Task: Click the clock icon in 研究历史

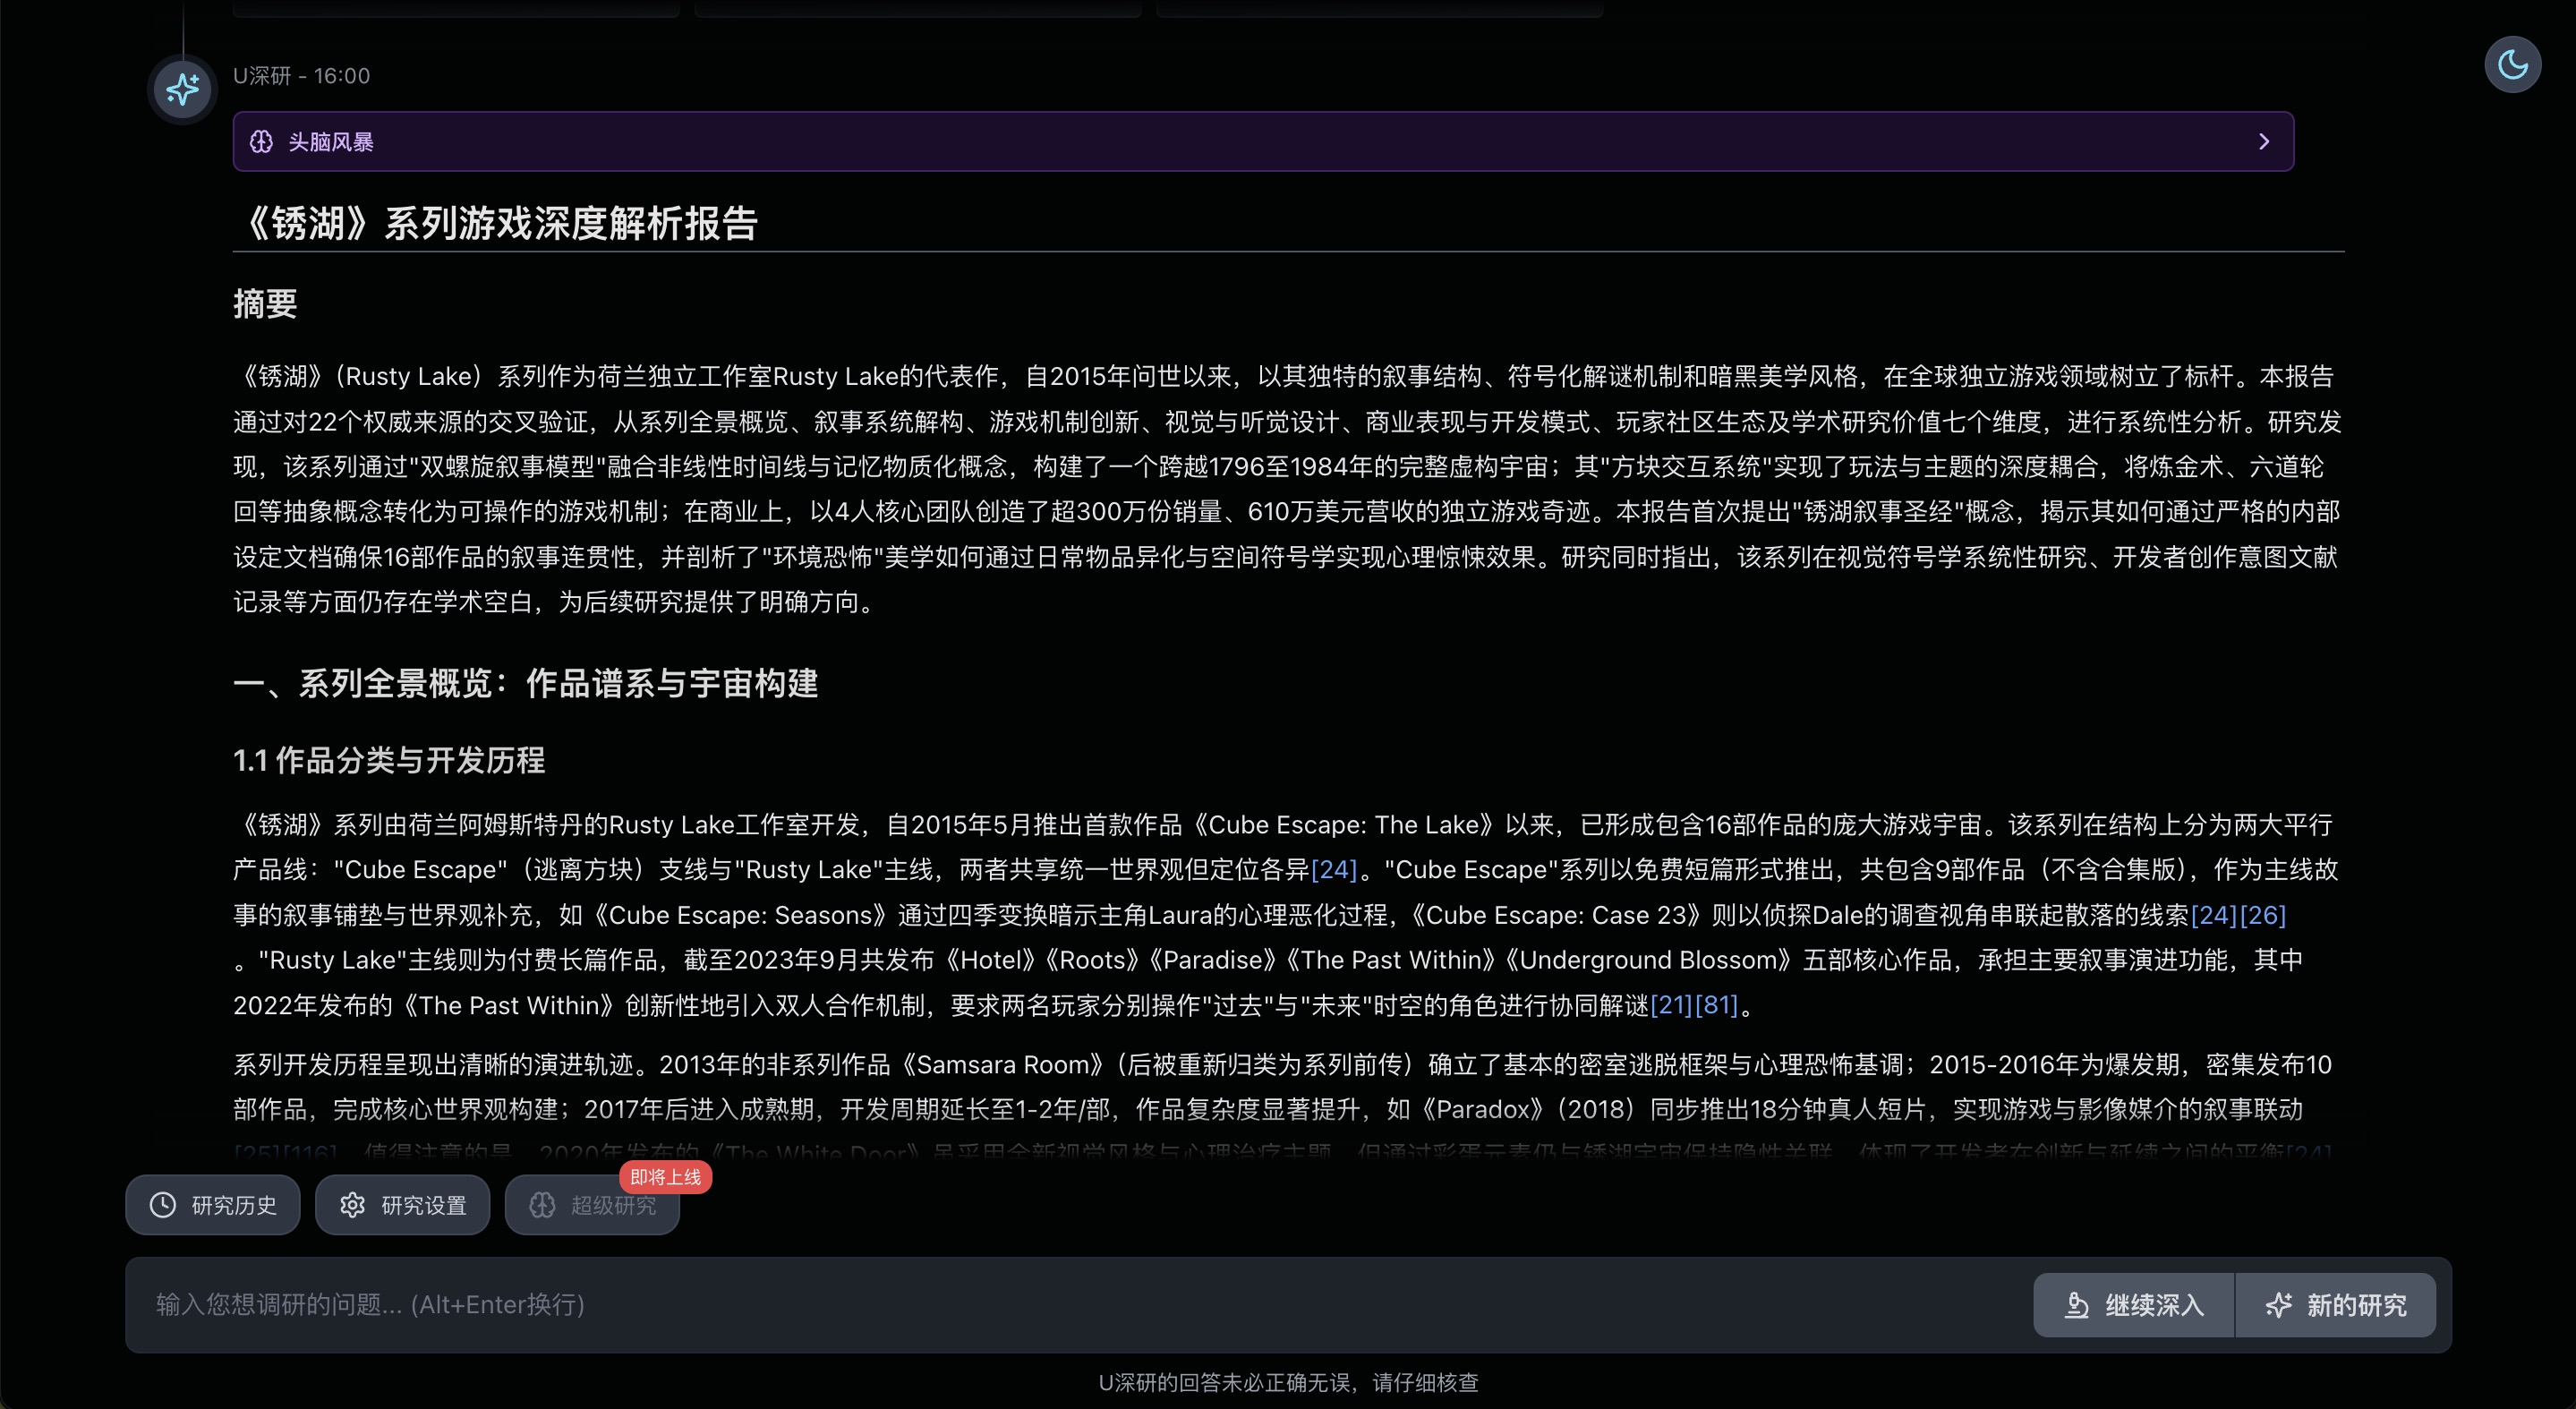Action: (163, 1205)
